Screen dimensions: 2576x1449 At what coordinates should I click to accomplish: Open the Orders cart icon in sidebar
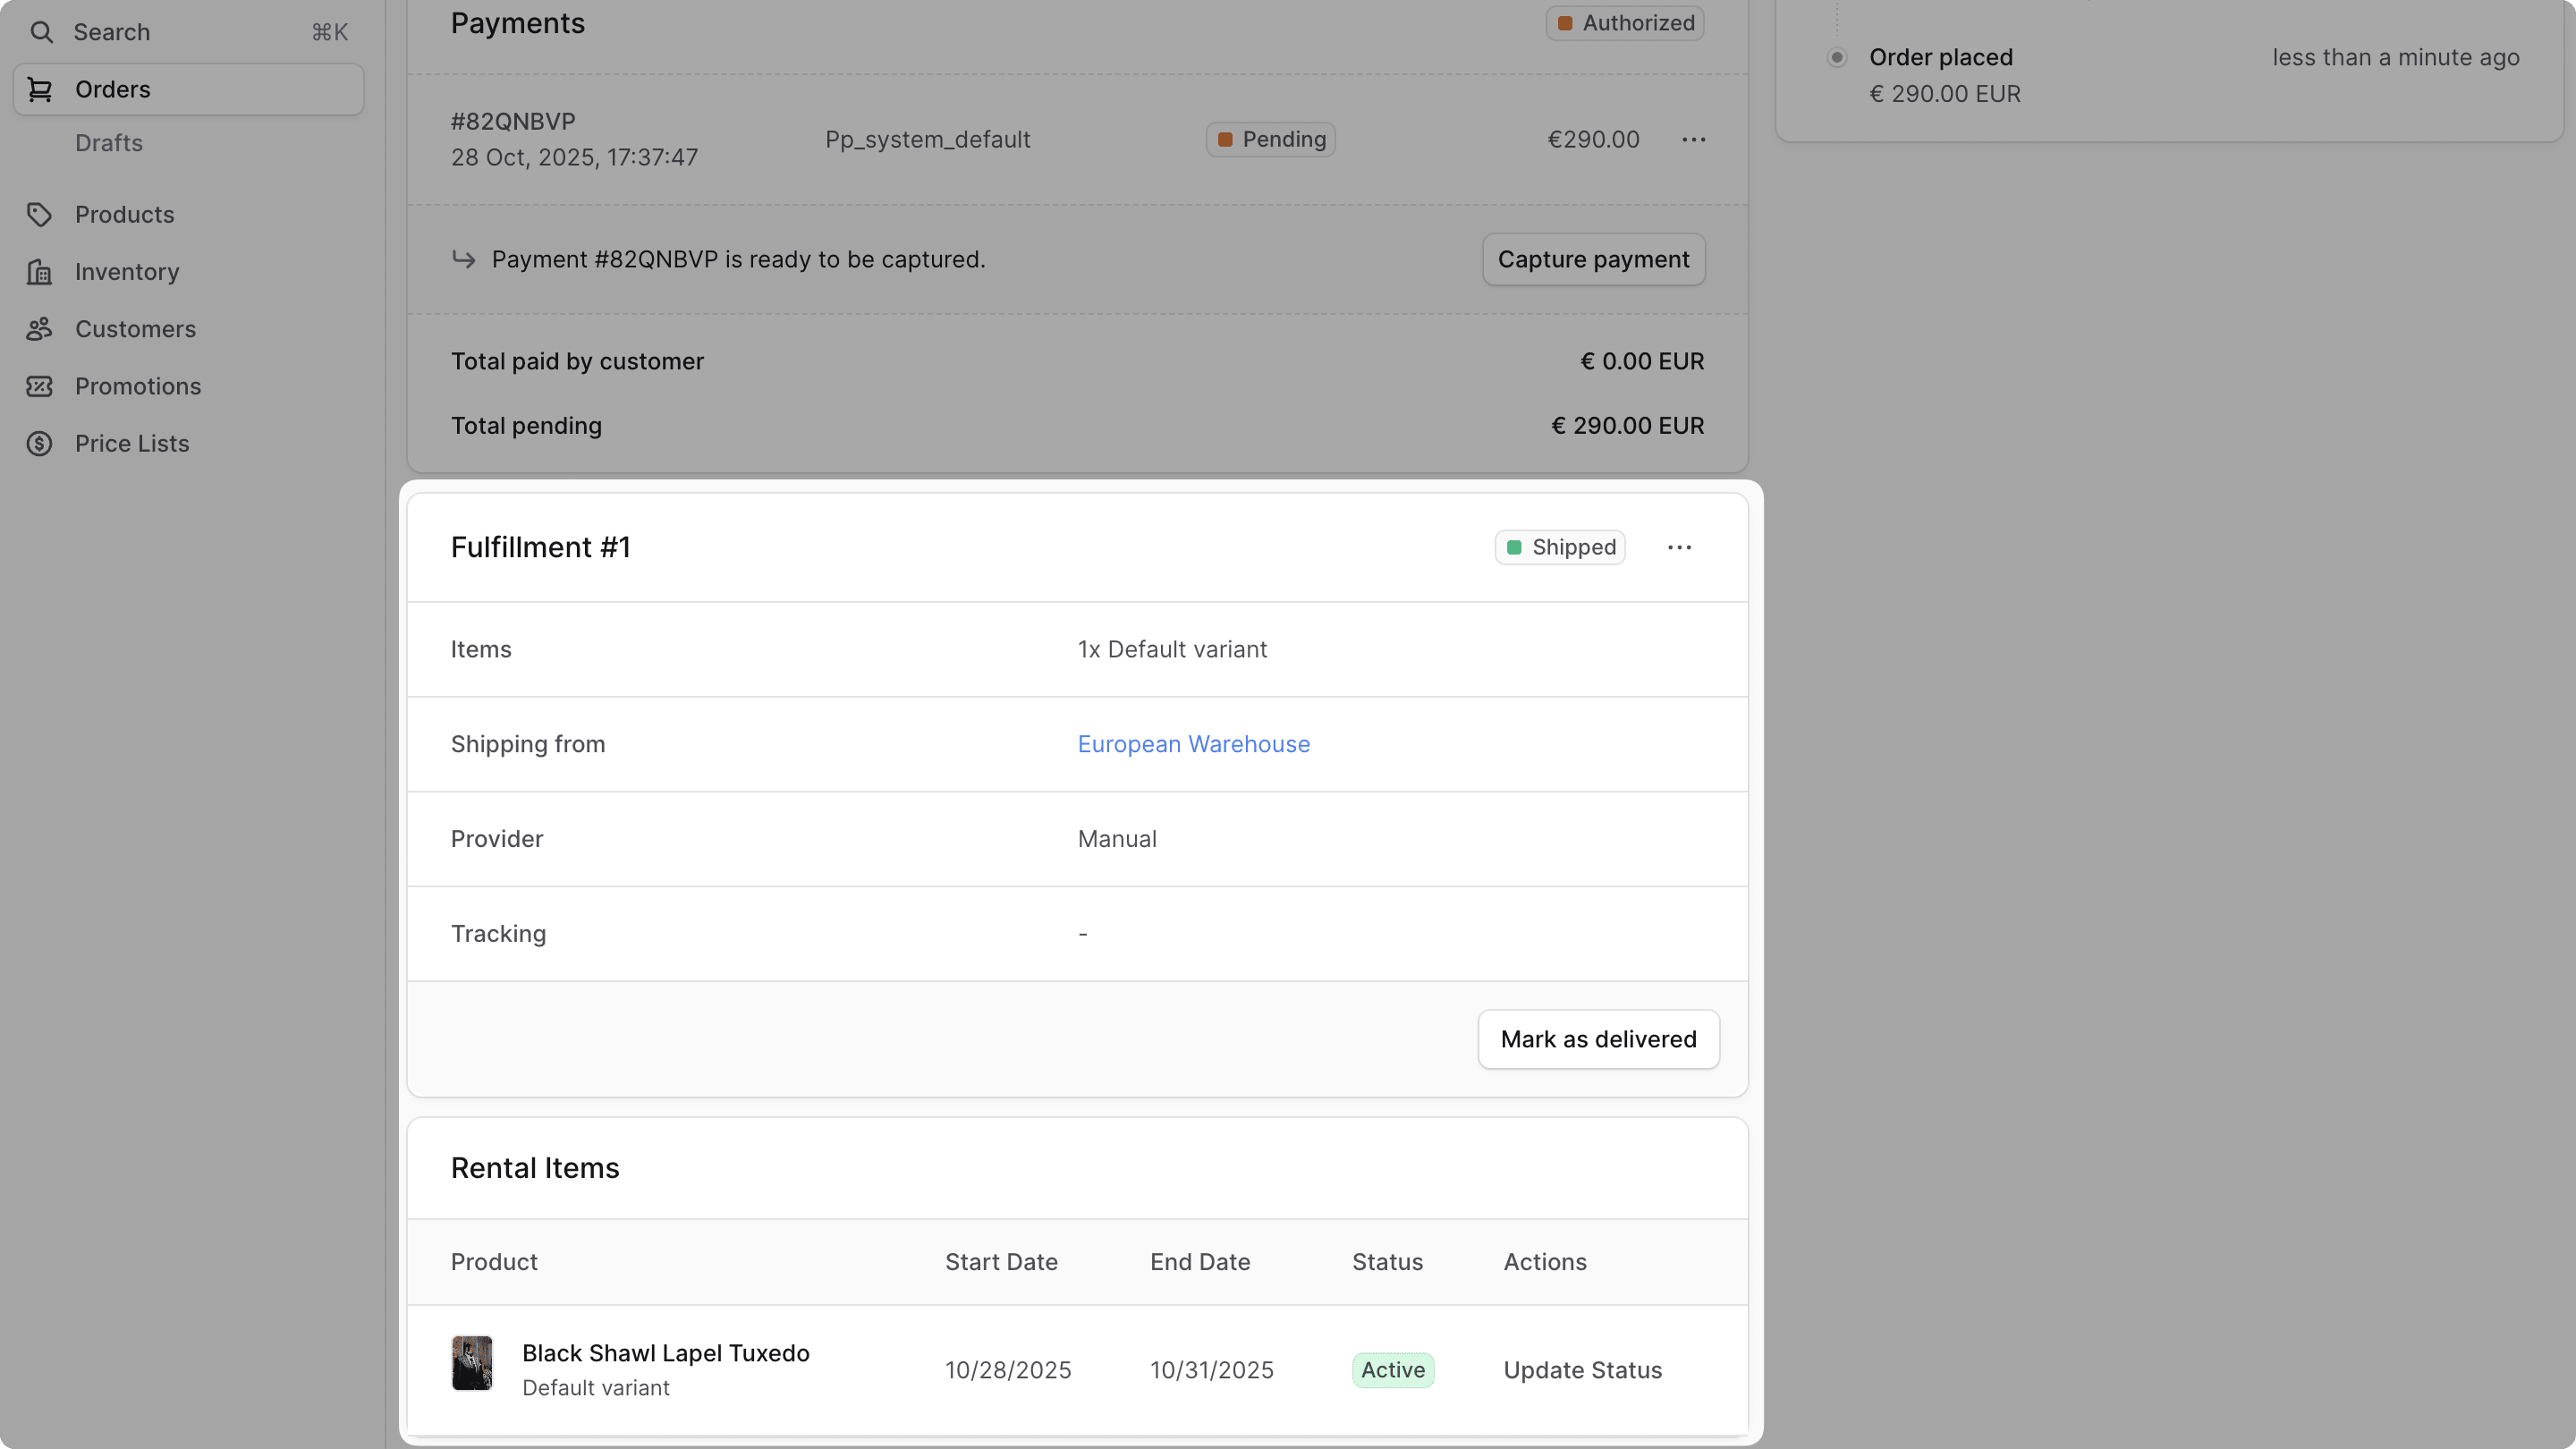[x=40, y=89]
